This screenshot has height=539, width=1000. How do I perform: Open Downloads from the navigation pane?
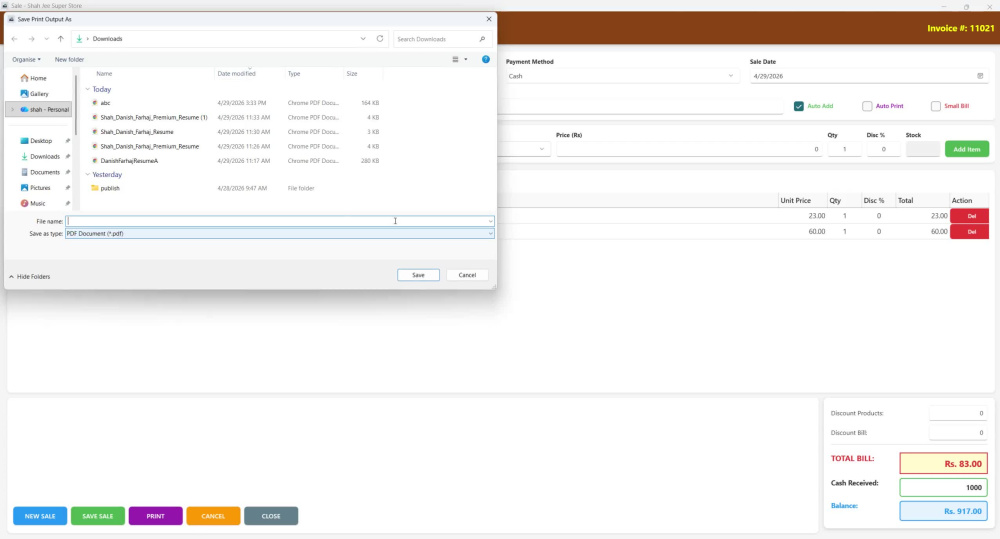[x=40, y=156]
